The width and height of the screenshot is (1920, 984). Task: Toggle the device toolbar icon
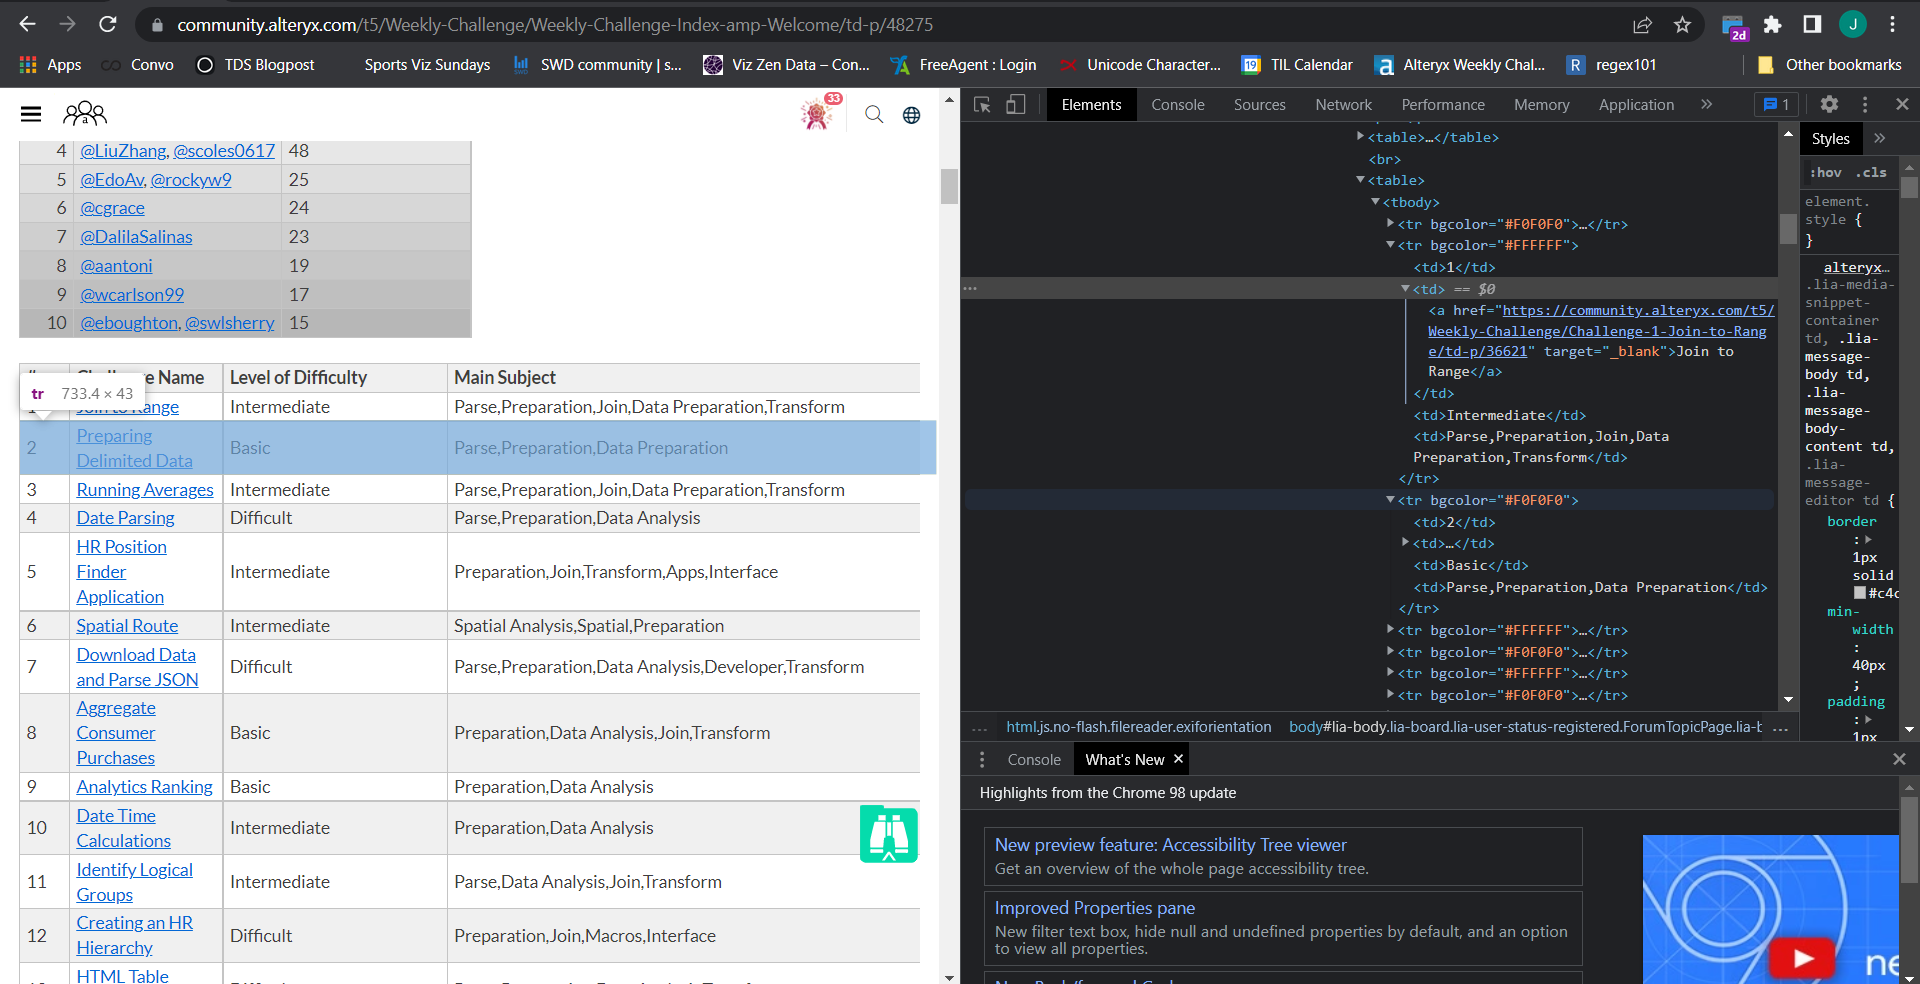[1015, 105]
